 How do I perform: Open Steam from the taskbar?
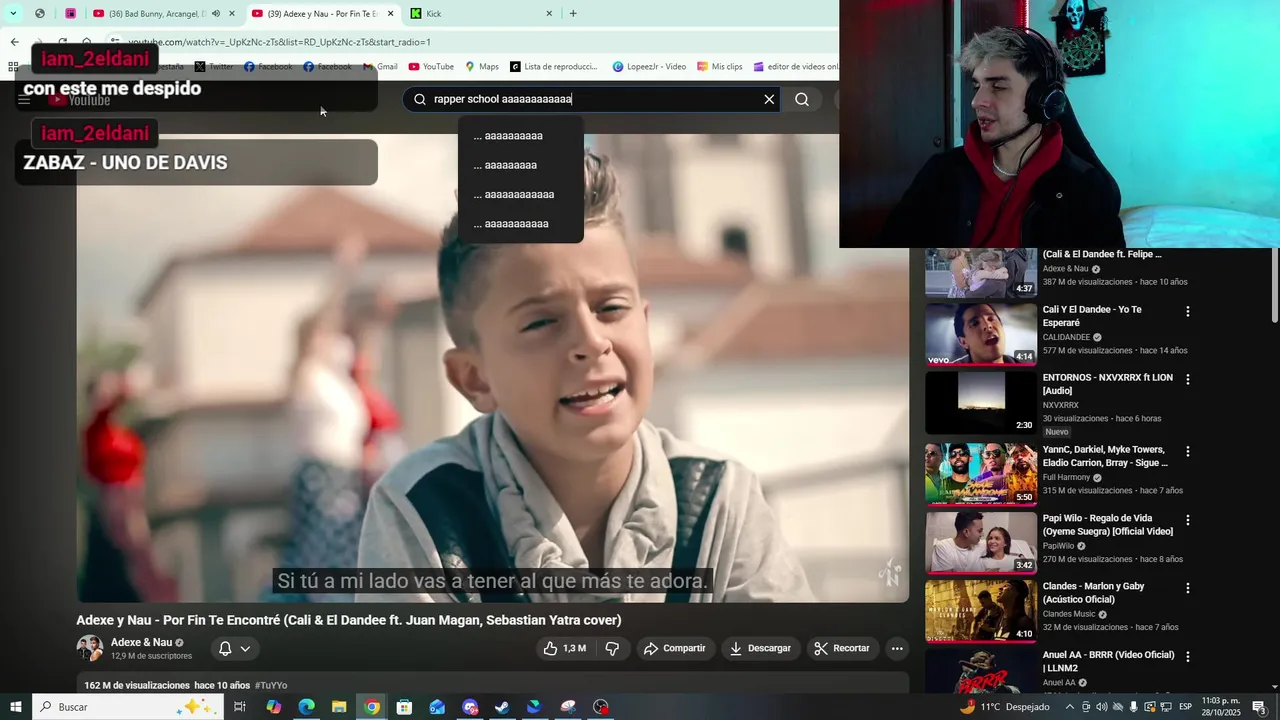click(x=502, y=707)
